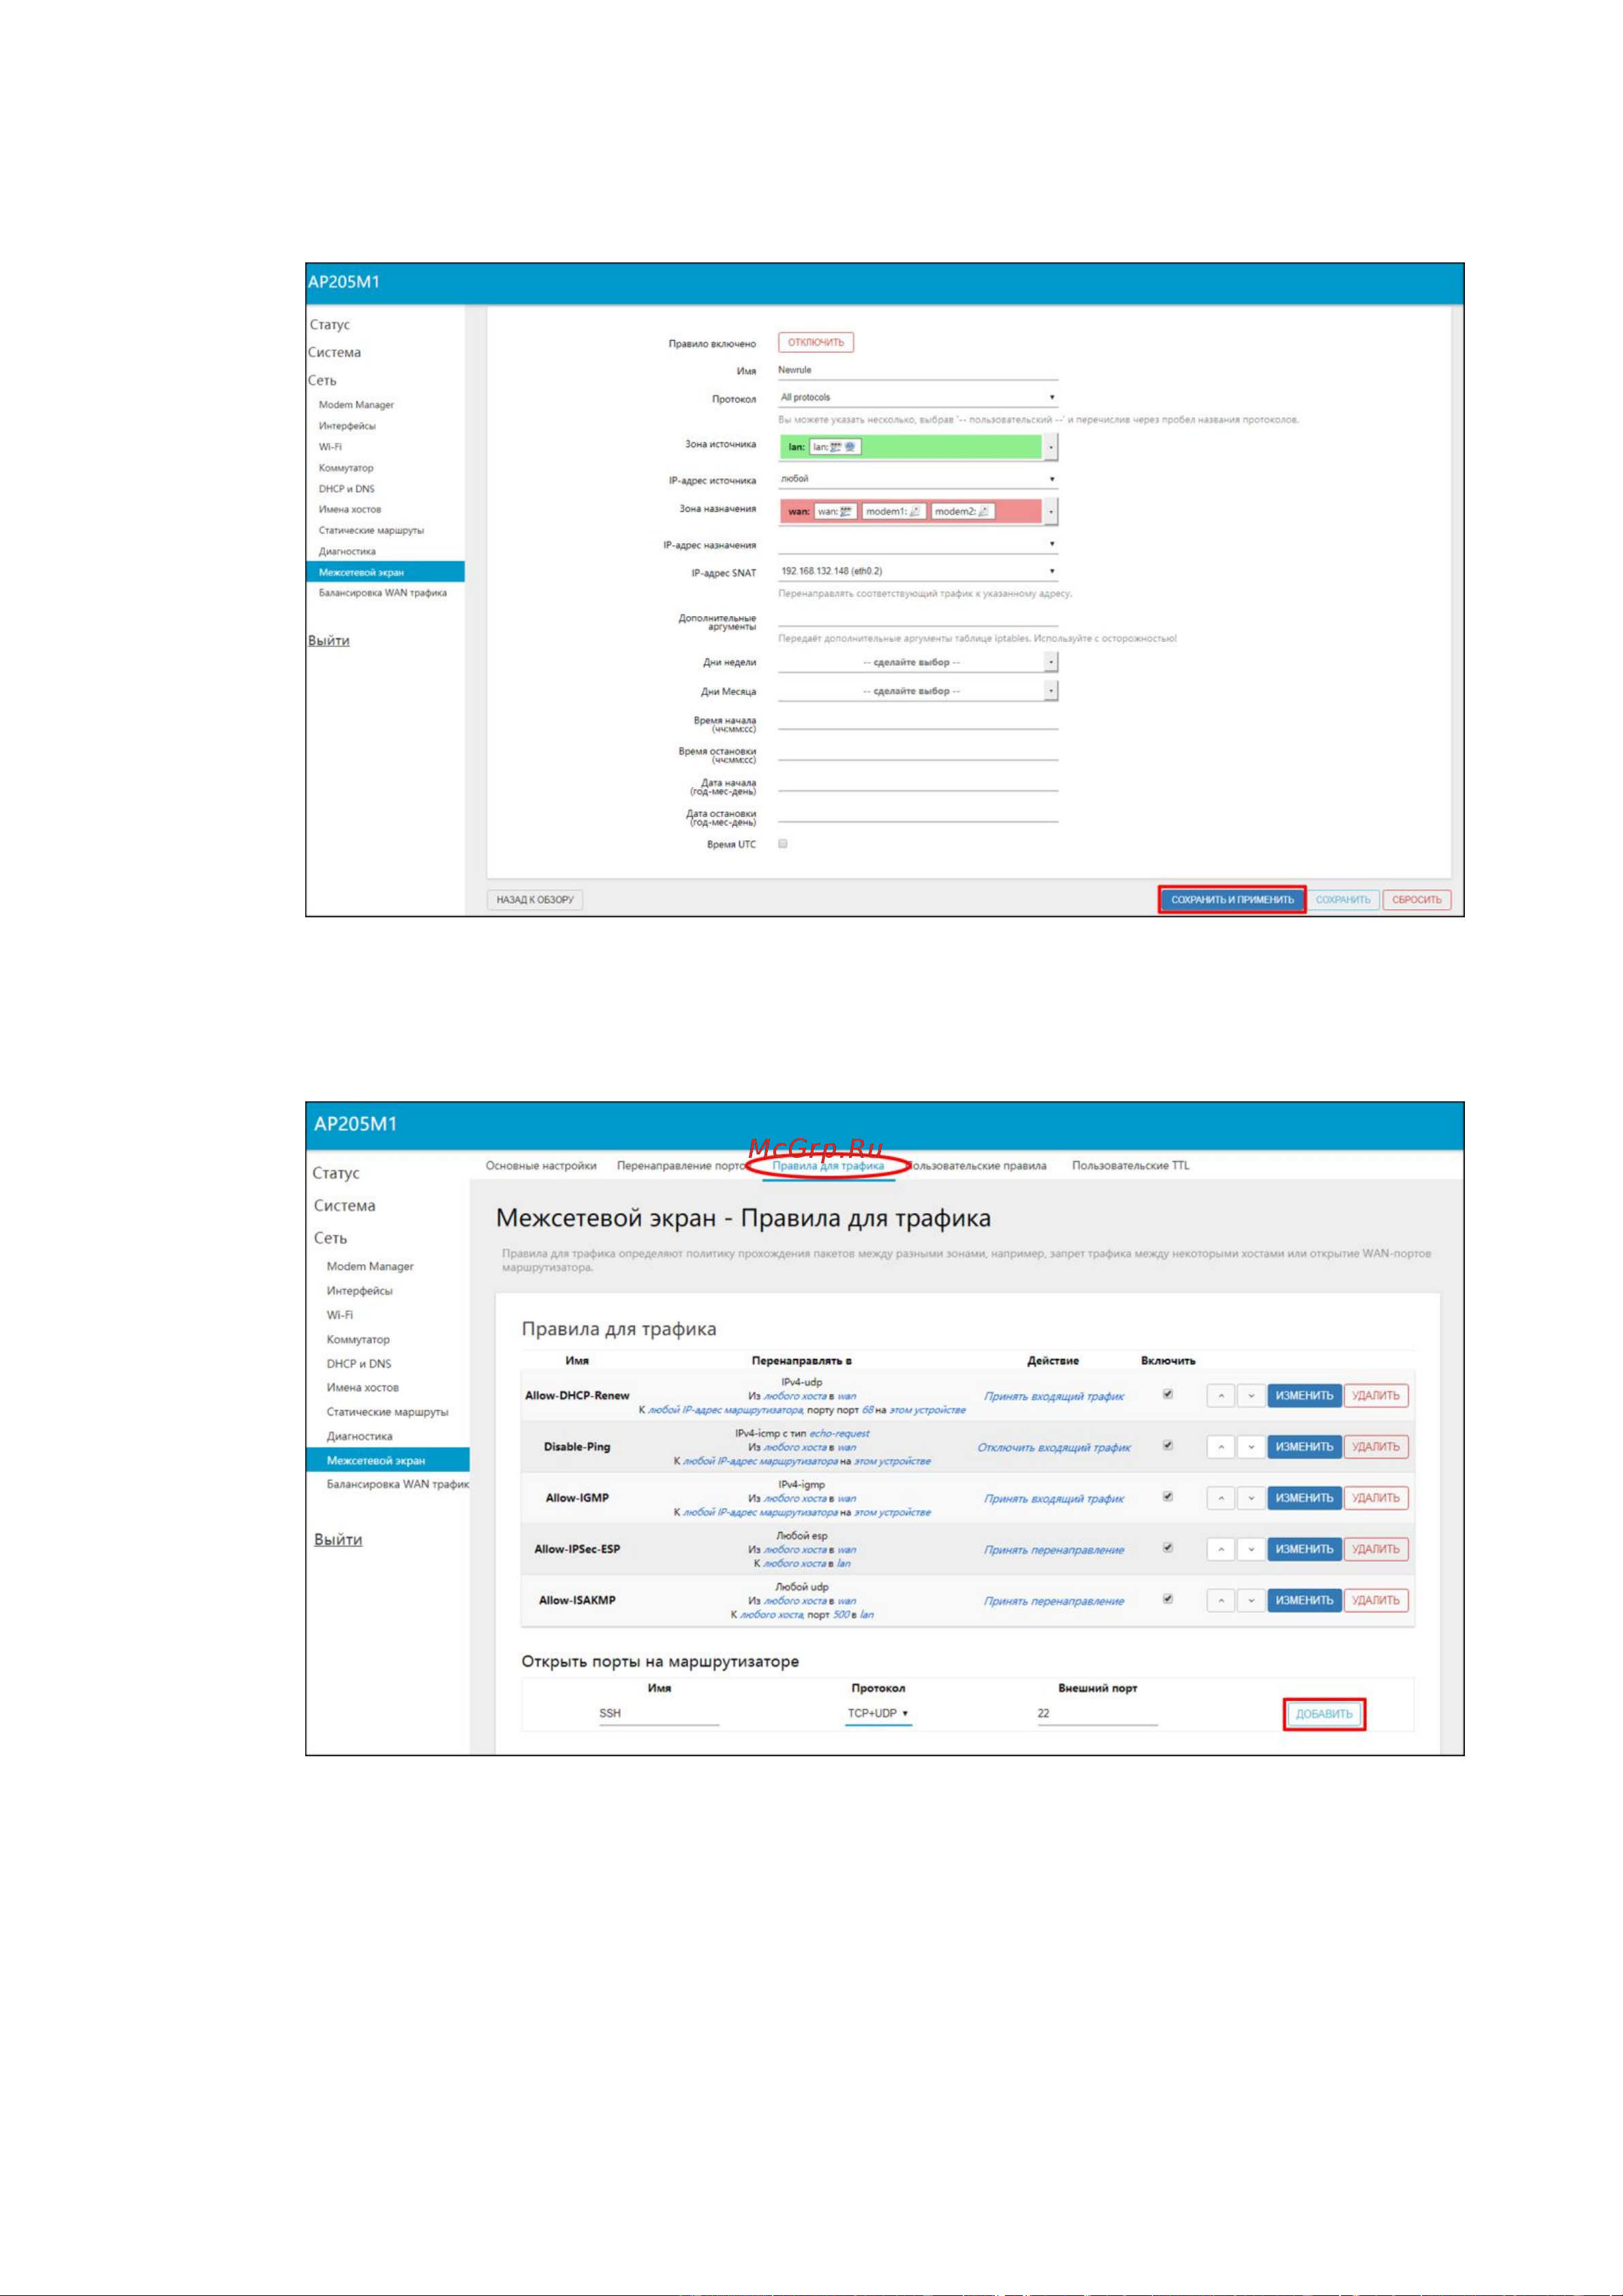The image size is (1623, 2296).
Task: Move Allow-DHCP-Renew rule up
Action: click(1220, 1395)
